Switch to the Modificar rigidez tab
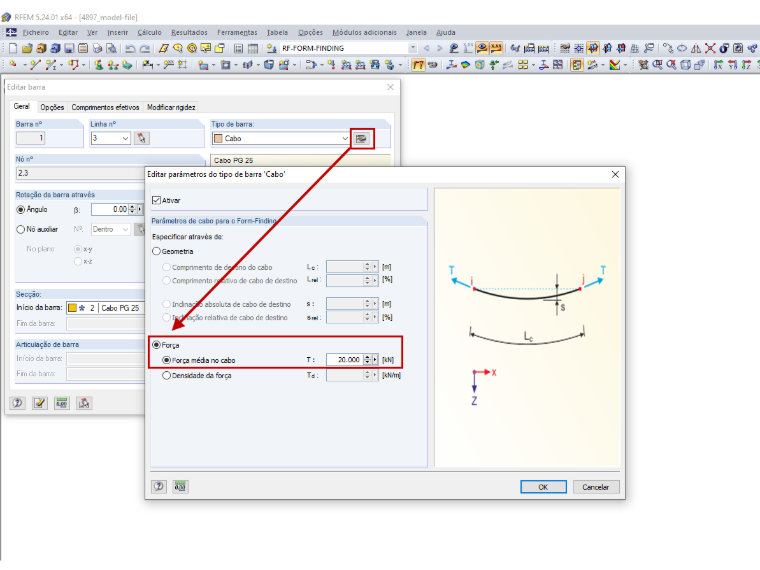 pyautogui.click(x=171, y=107)
